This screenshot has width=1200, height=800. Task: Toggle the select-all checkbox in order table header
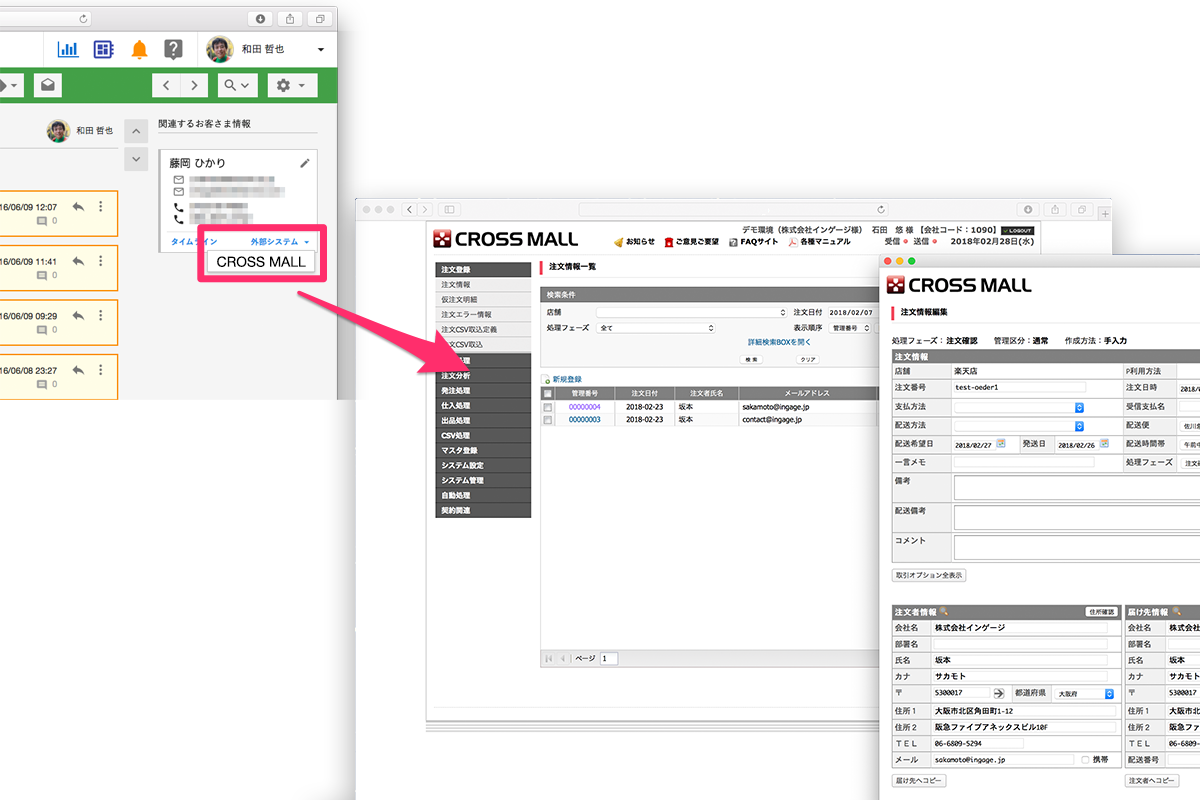point(547,394)
